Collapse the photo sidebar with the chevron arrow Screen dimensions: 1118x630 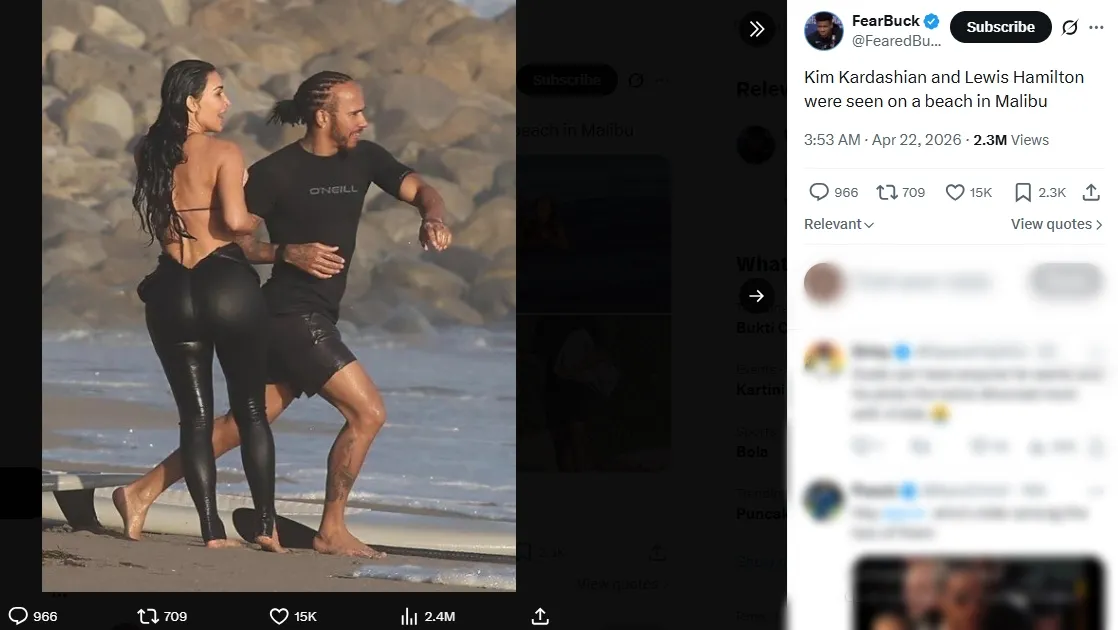pyautogui.click(x=757, y=29)
